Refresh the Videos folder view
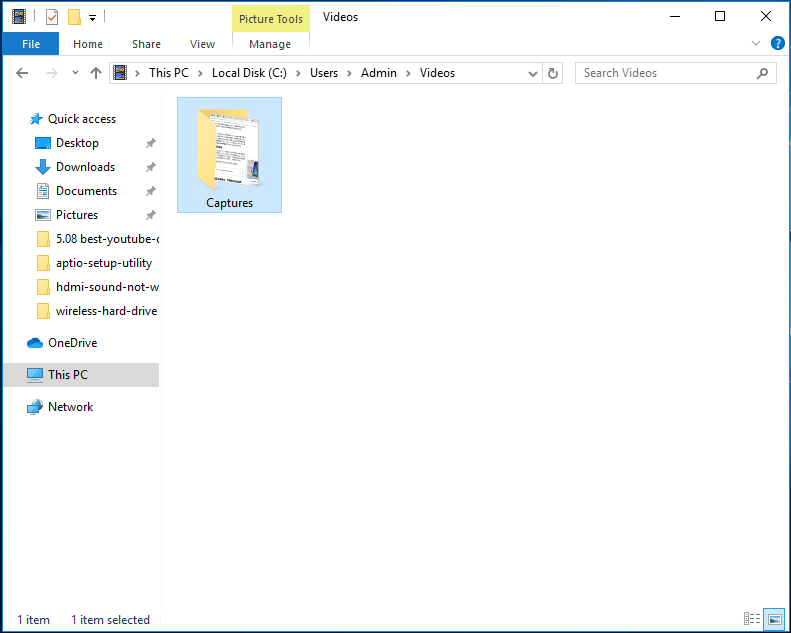The width and height of the screenshot is (791, 633). click(x=553, y=73)
